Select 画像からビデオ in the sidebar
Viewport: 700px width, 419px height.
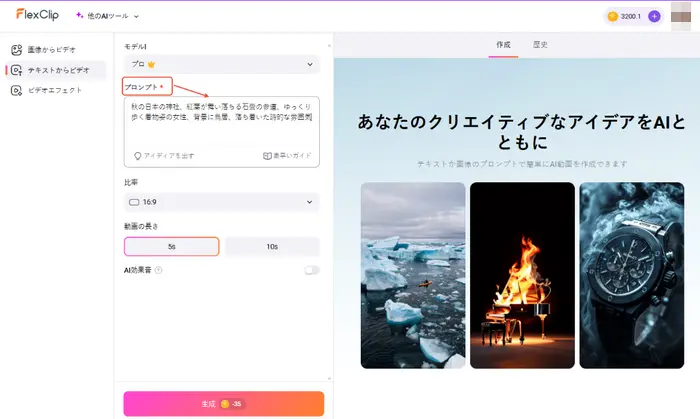[56, 50]
